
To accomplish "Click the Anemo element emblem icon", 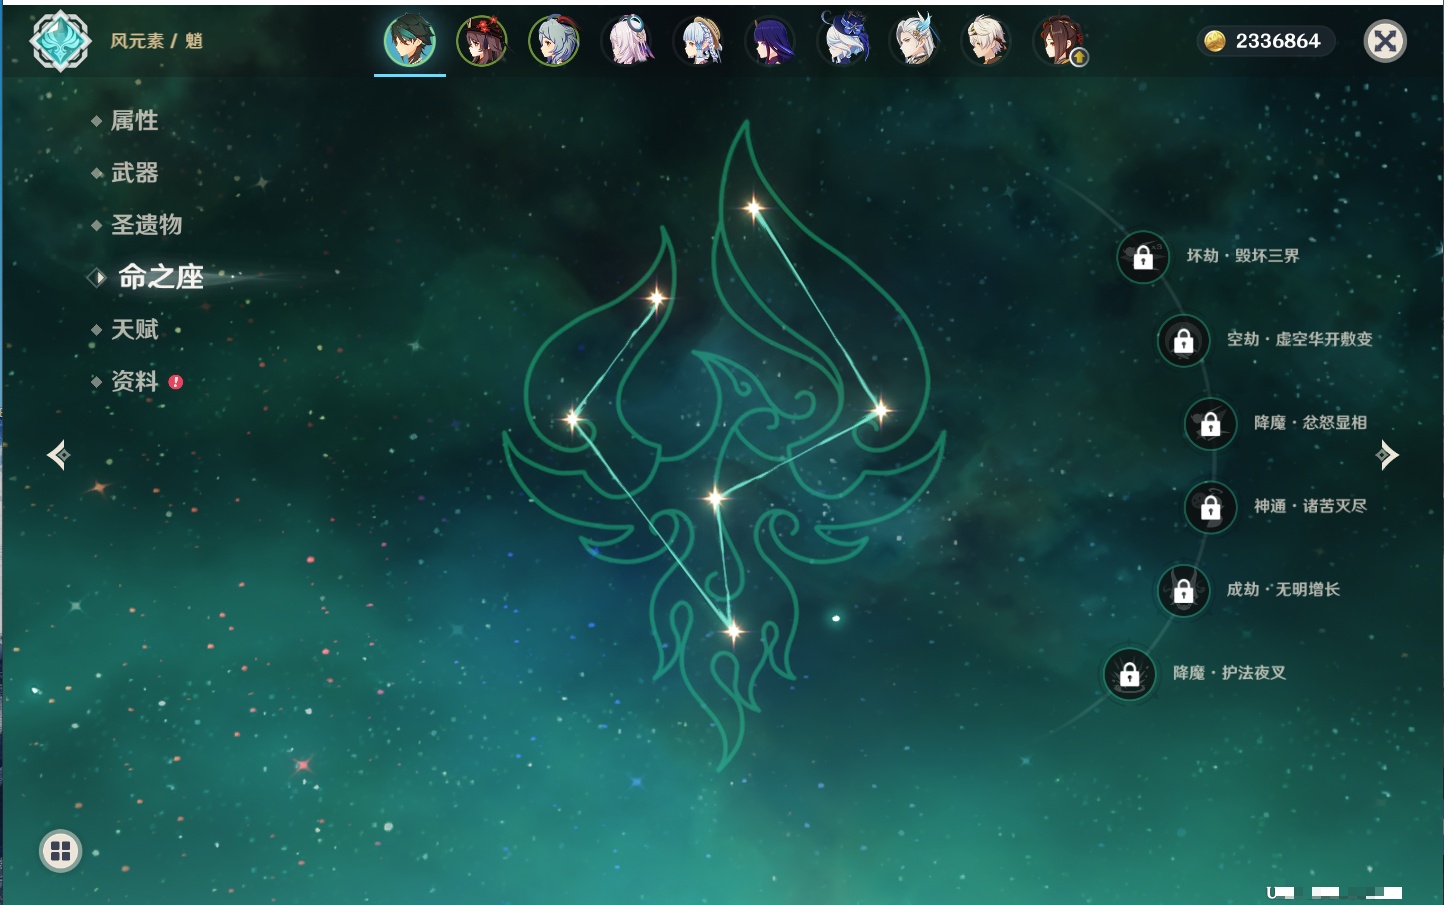I will coord(60,41).
